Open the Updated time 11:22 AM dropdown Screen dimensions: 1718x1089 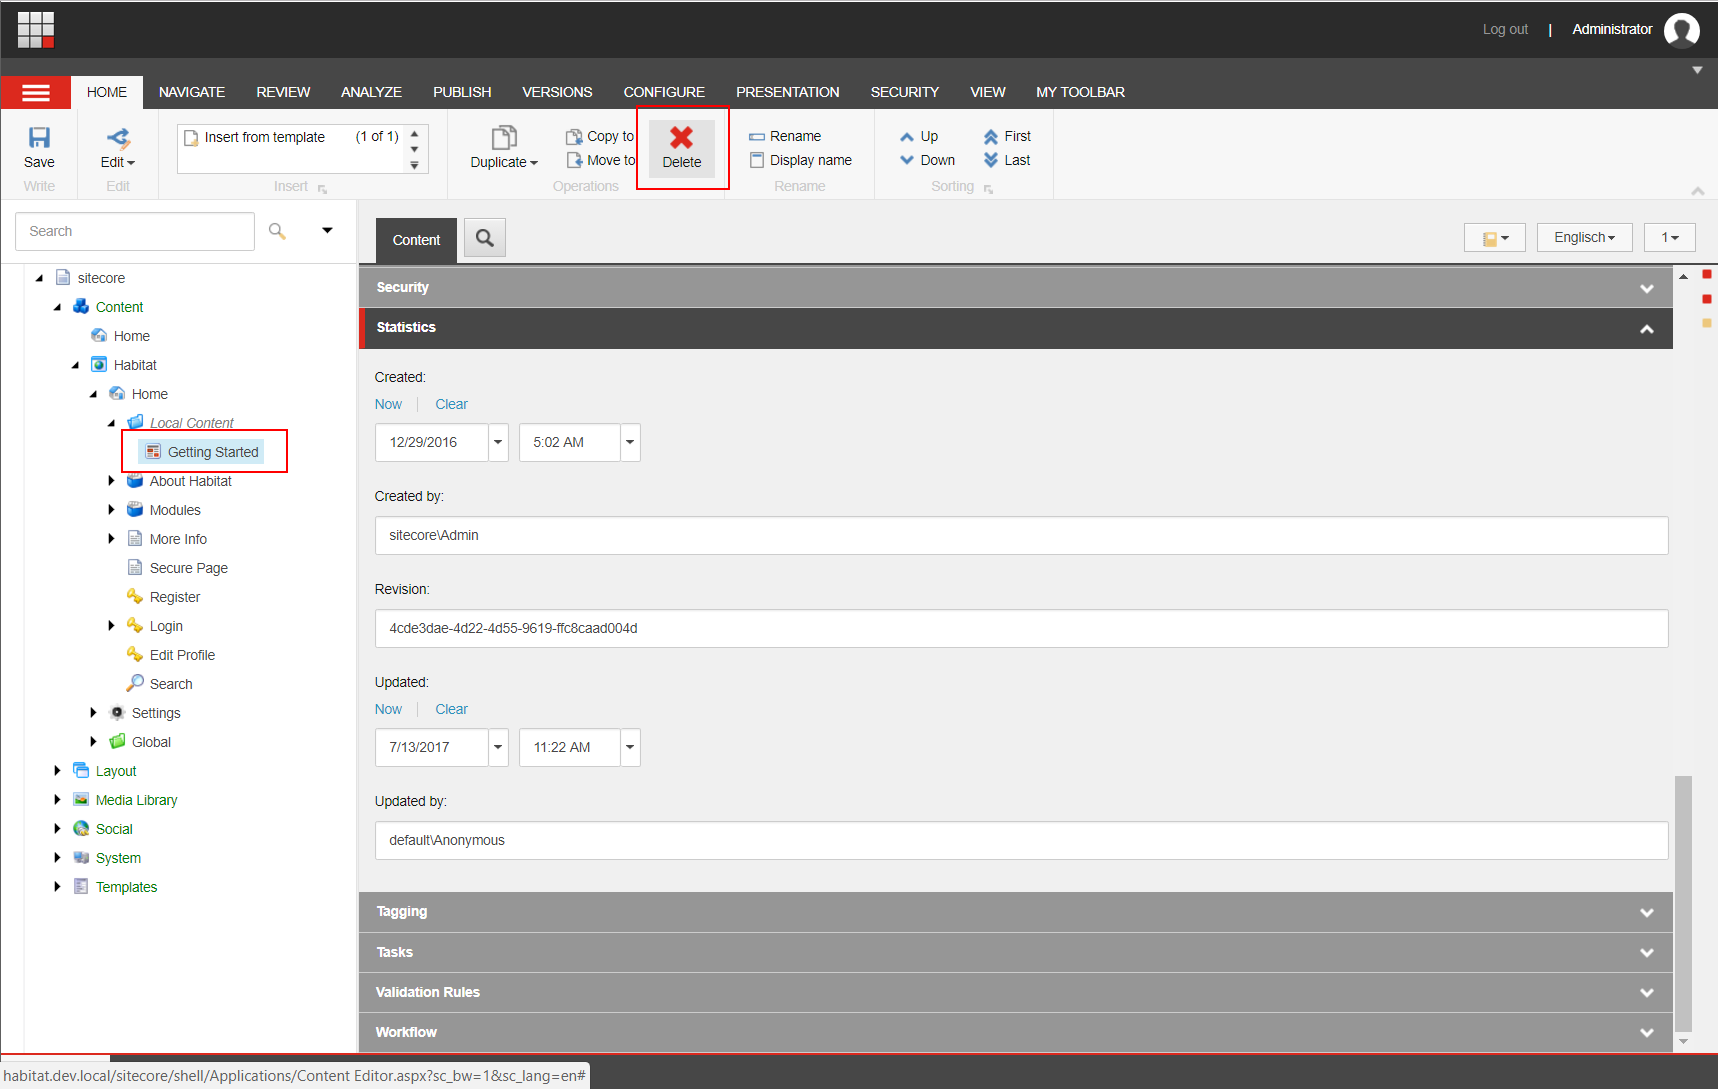click(630, 747)
